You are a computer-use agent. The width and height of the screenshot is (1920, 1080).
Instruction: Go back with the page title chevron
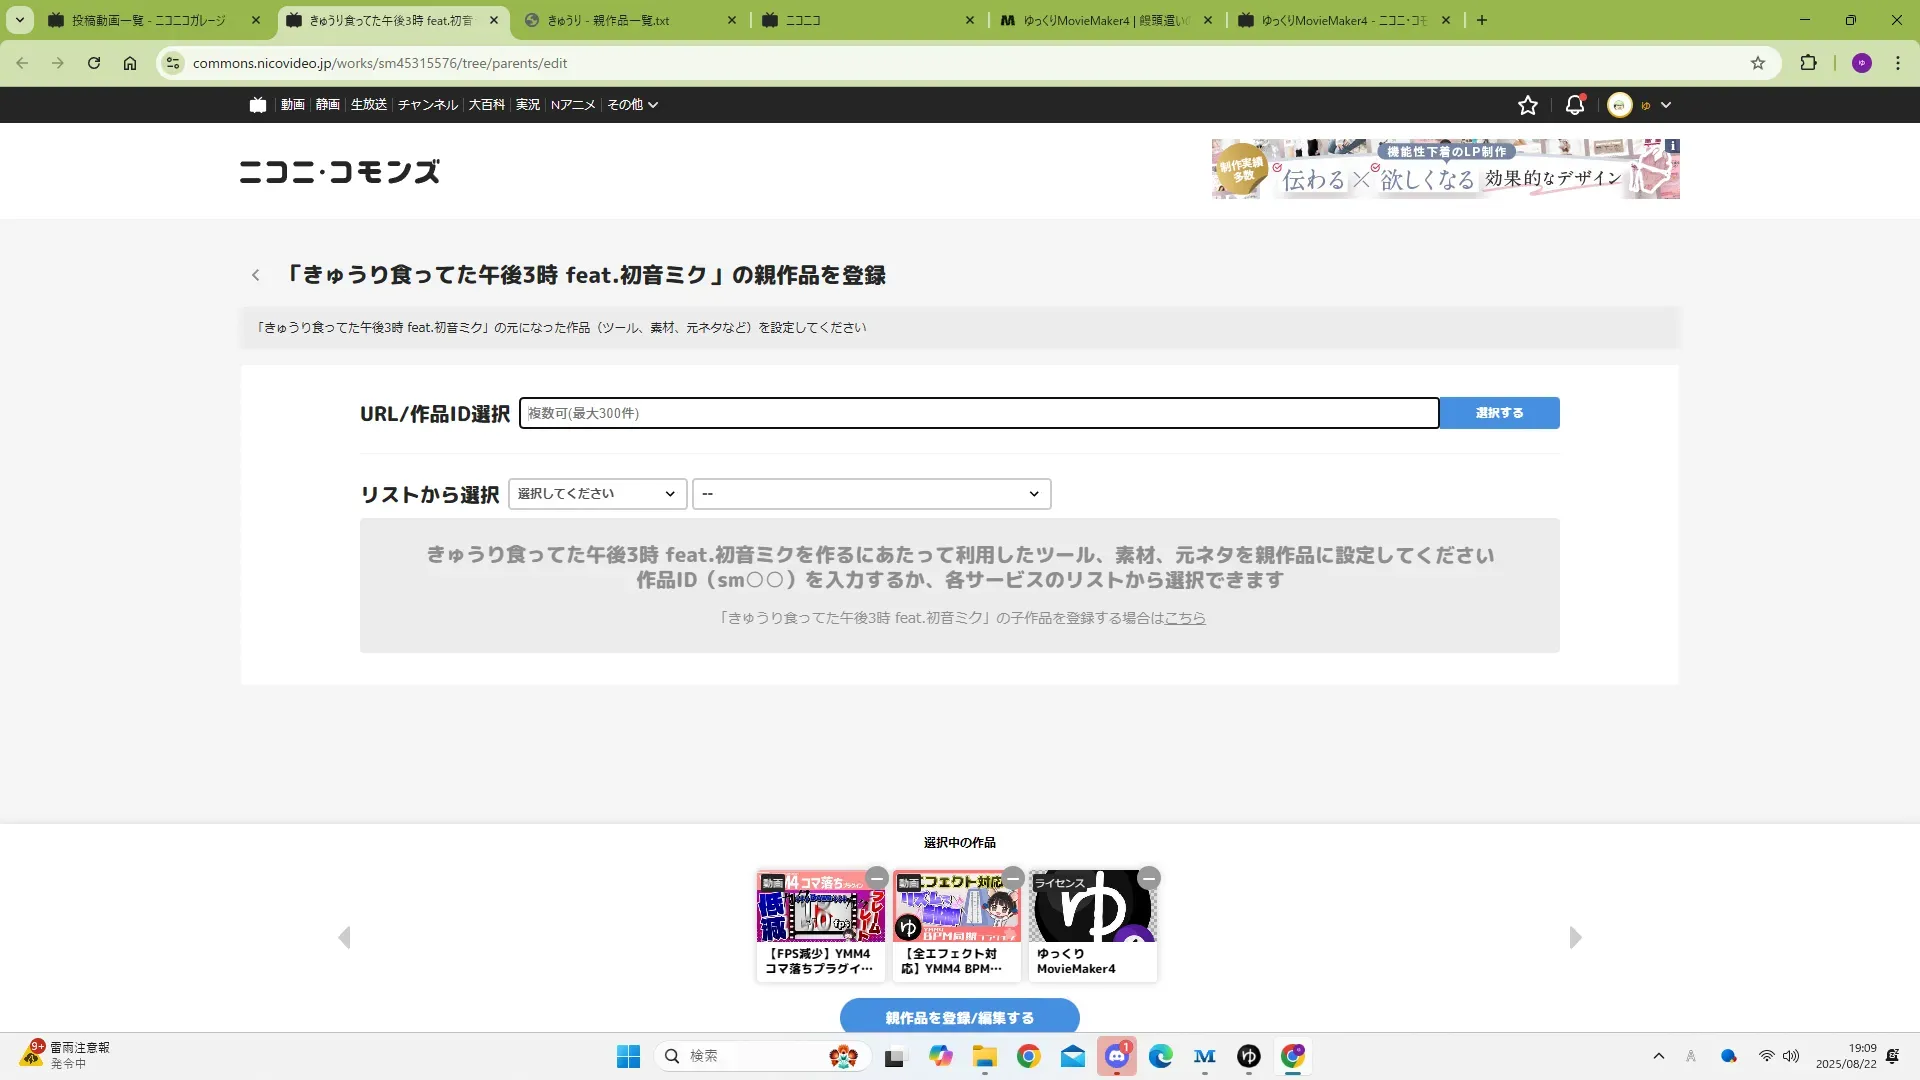pyautogui.click(x=256, y=275)
